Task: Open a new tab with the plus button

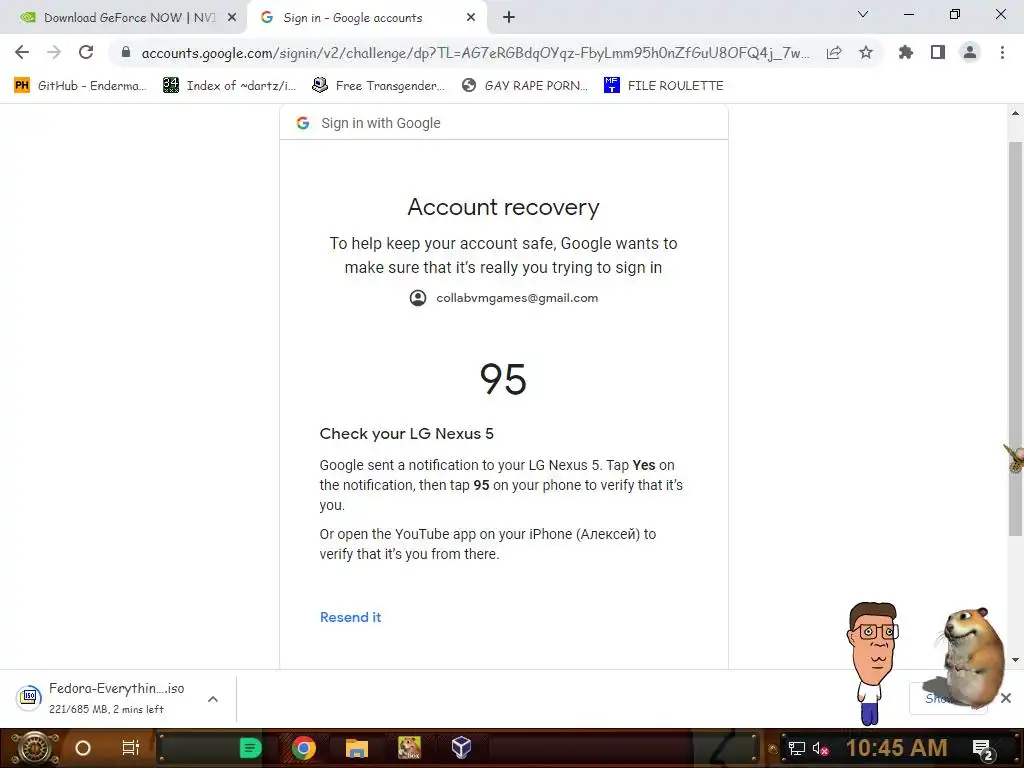Action: 509,18
